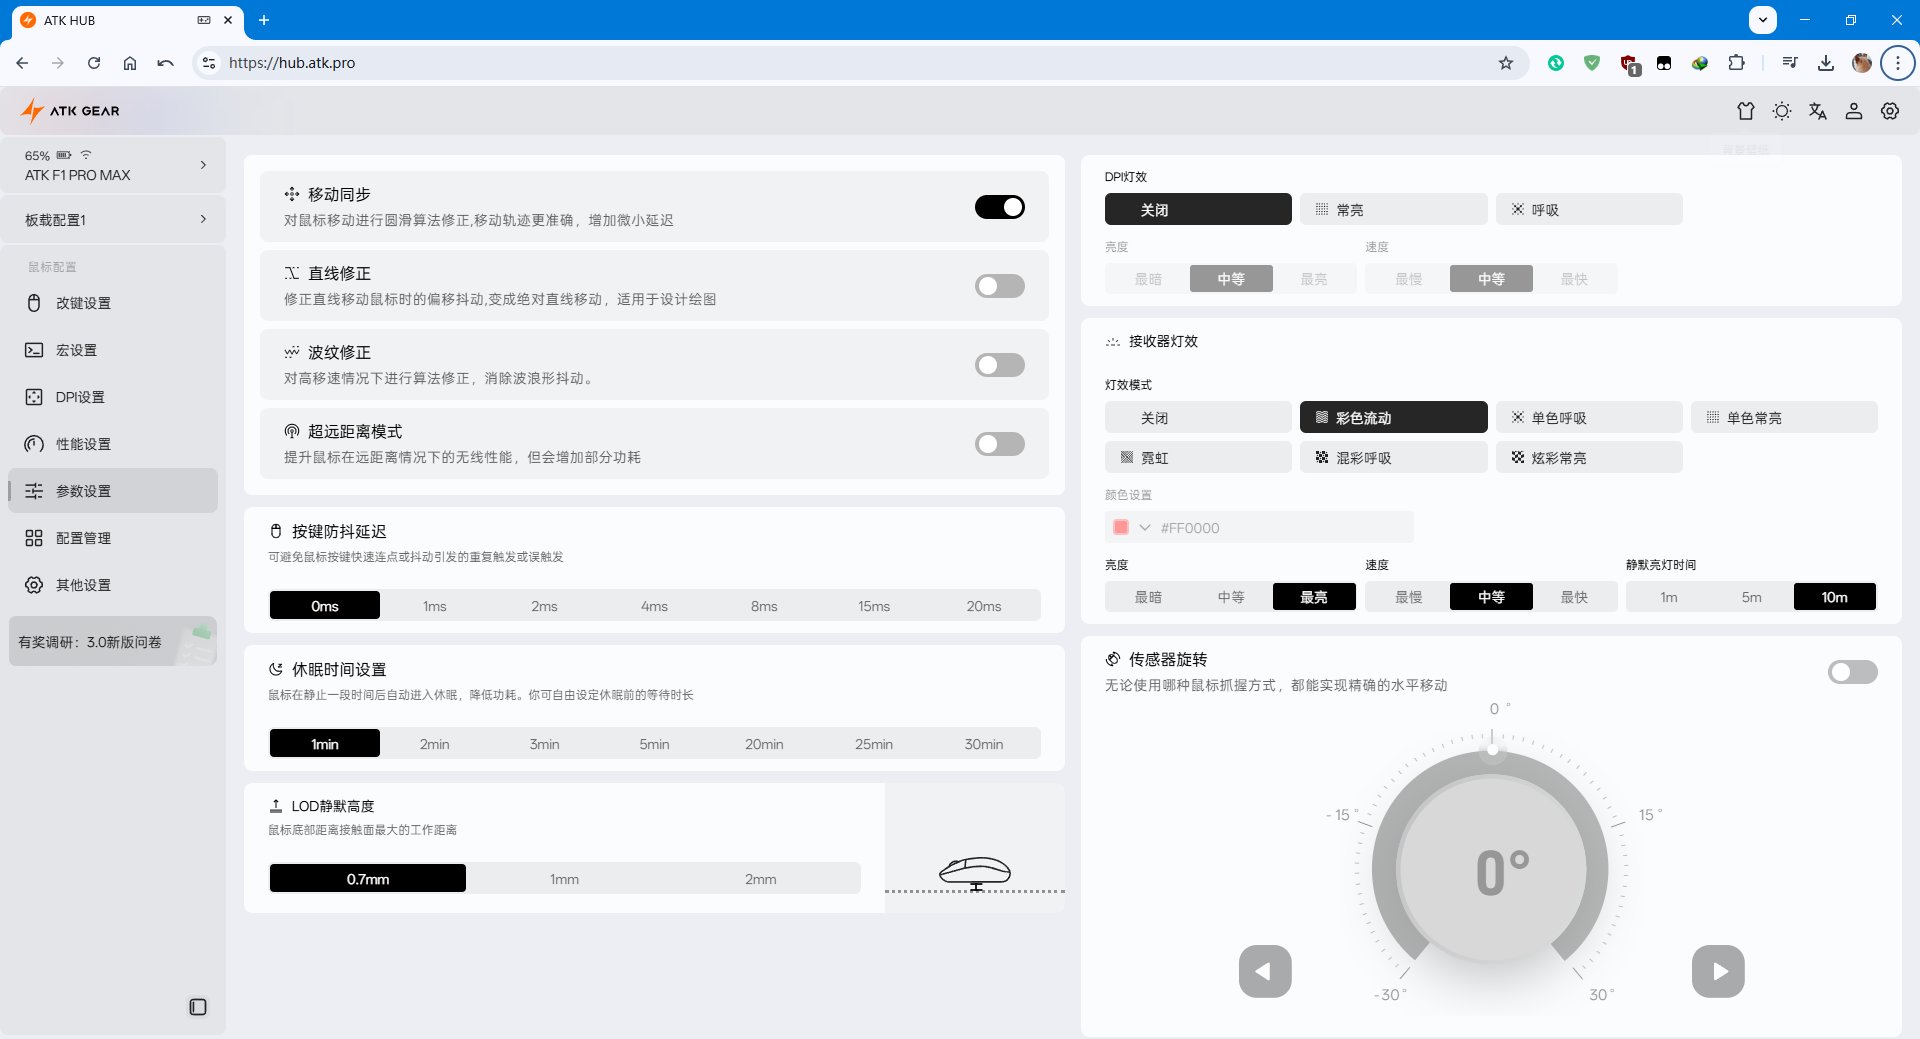Open the language translate icon
Viewport: 1920px width, 1039px height.
coord(1818,111)
